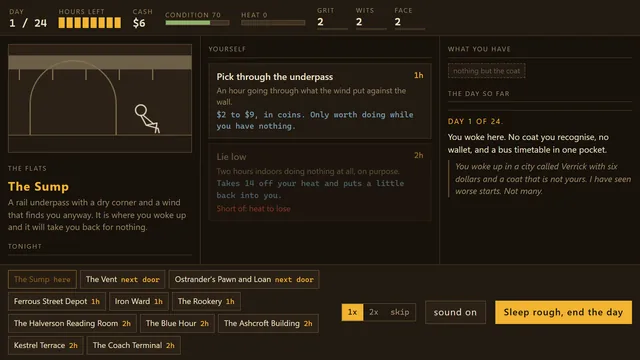Choose Pick through the underpass action
This screenshot has height=360, width=640.
[x=320, y=101]
